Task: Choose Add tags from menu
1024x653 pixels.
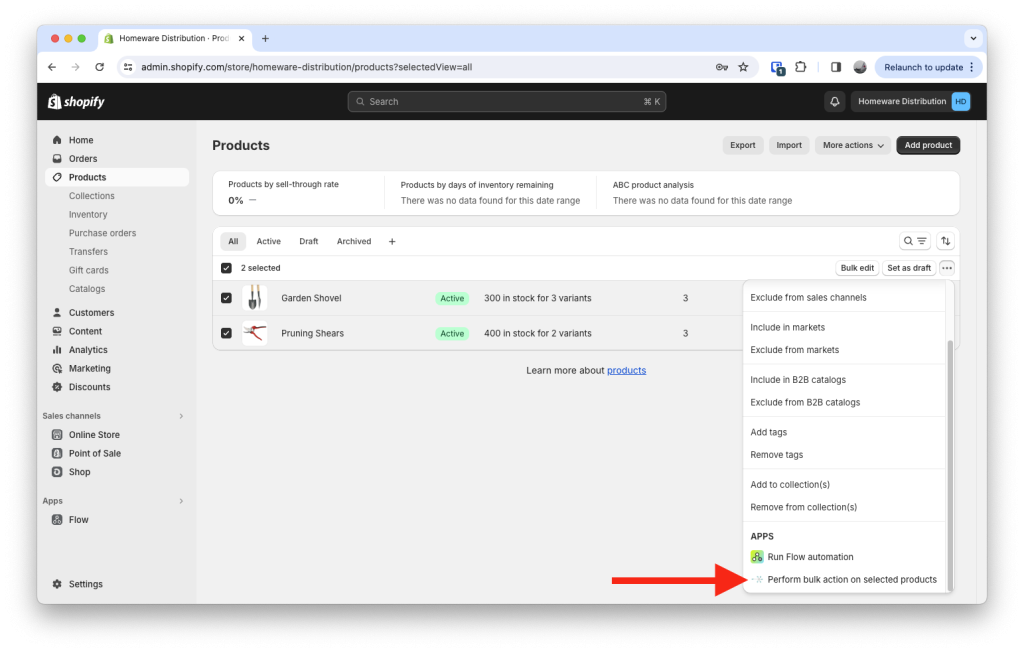Action: point(769,432)
